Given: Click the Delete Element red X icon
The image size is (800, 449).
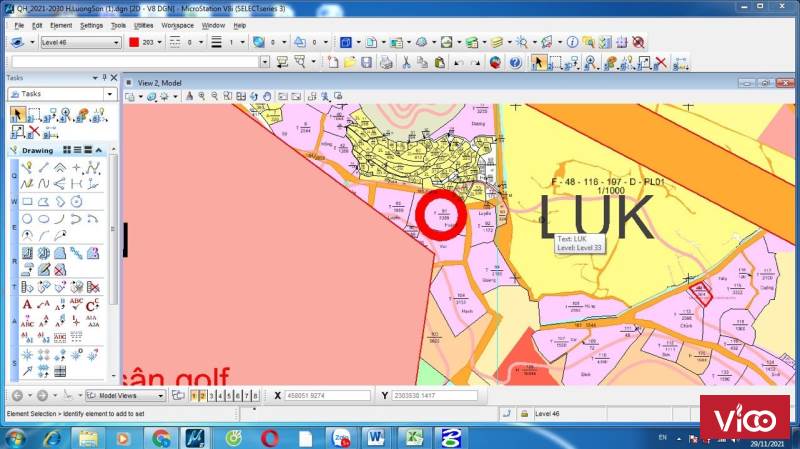Looking at the screenshot, I should point(660,62).
